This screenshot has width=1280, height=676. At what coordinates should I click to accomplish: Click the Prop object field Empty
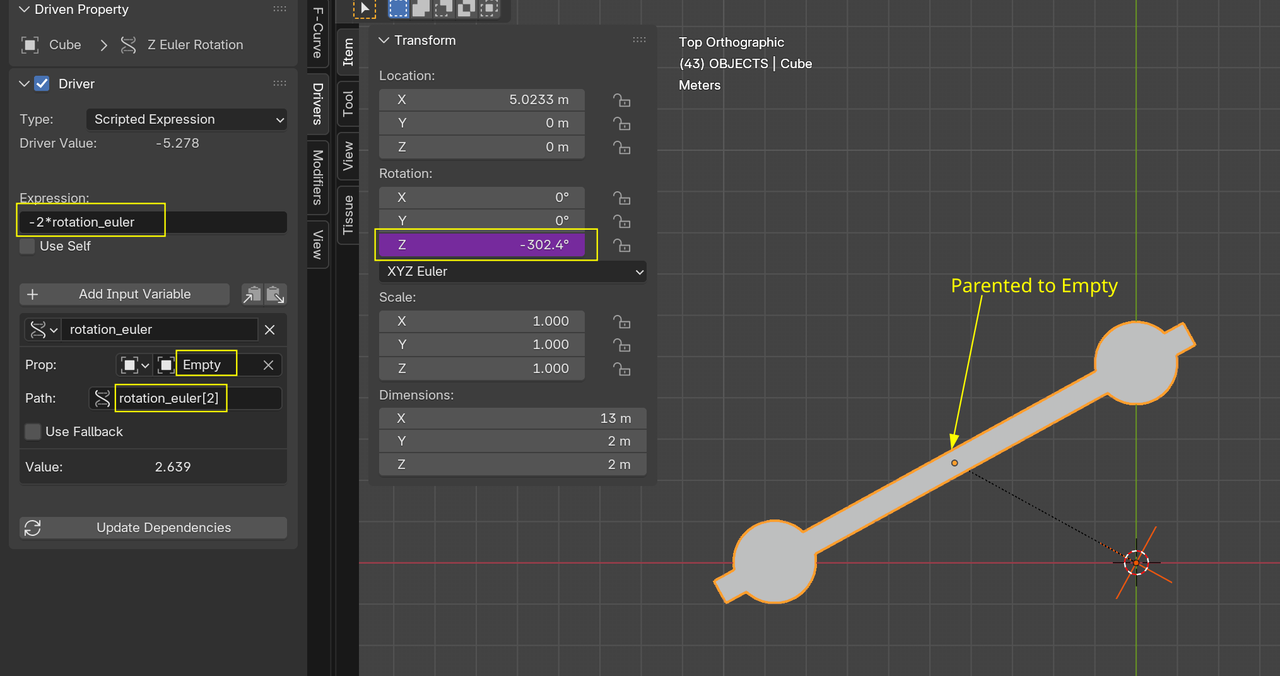pyautogui.click(x=217, y=365)
